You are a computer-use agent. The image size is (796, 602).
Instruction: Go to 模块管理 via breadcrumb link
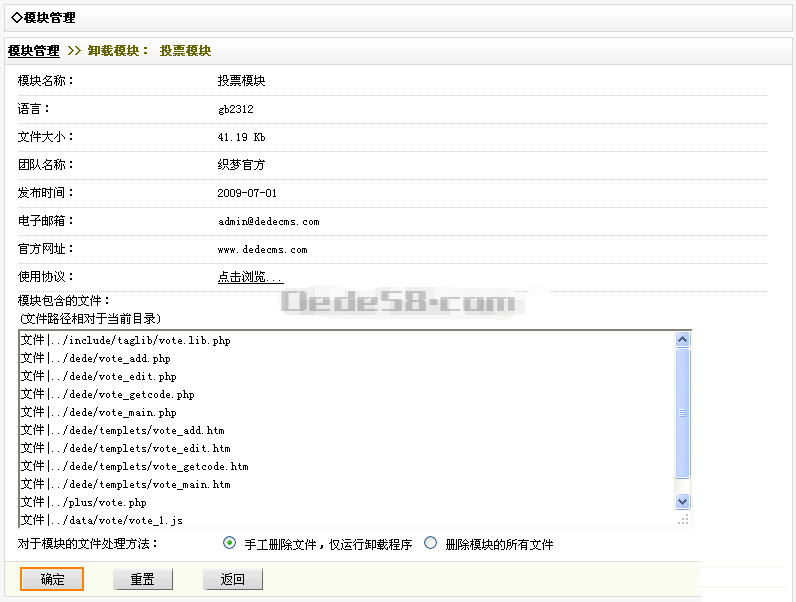pos(34,51)
